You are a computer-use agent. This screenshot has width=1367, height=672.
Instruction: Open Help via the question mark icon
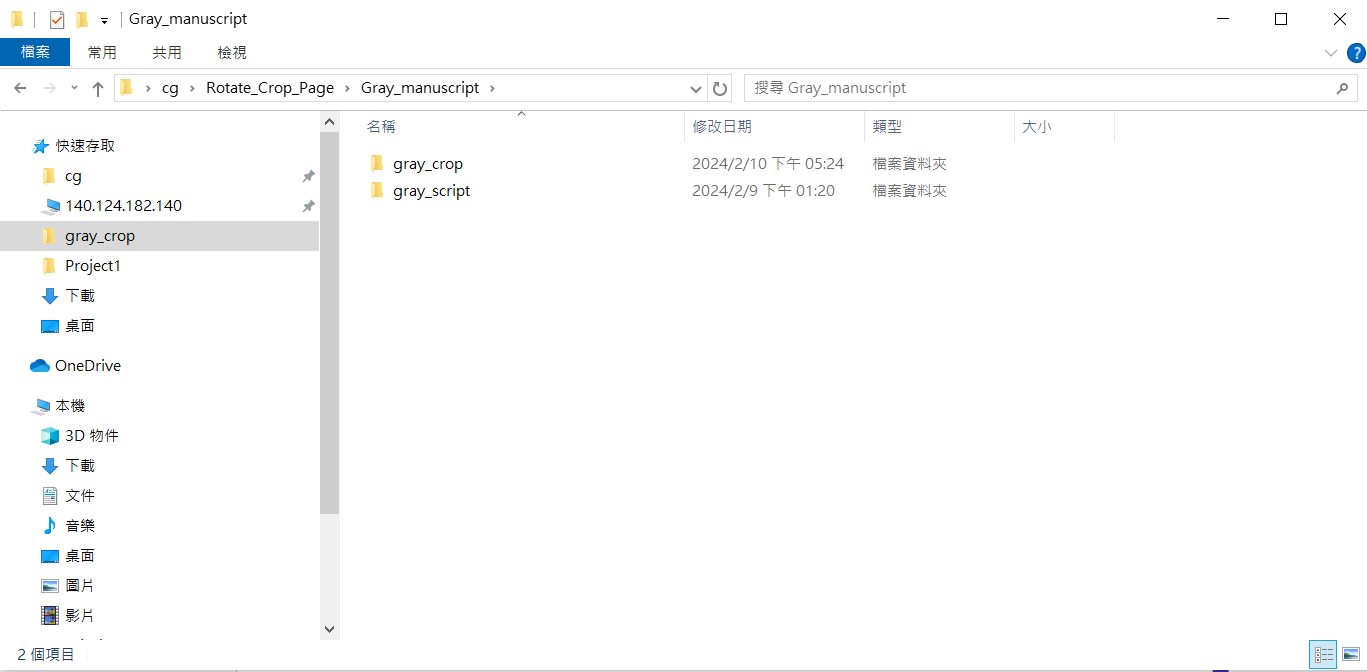pyautogui.click(x=1356, y=53)
